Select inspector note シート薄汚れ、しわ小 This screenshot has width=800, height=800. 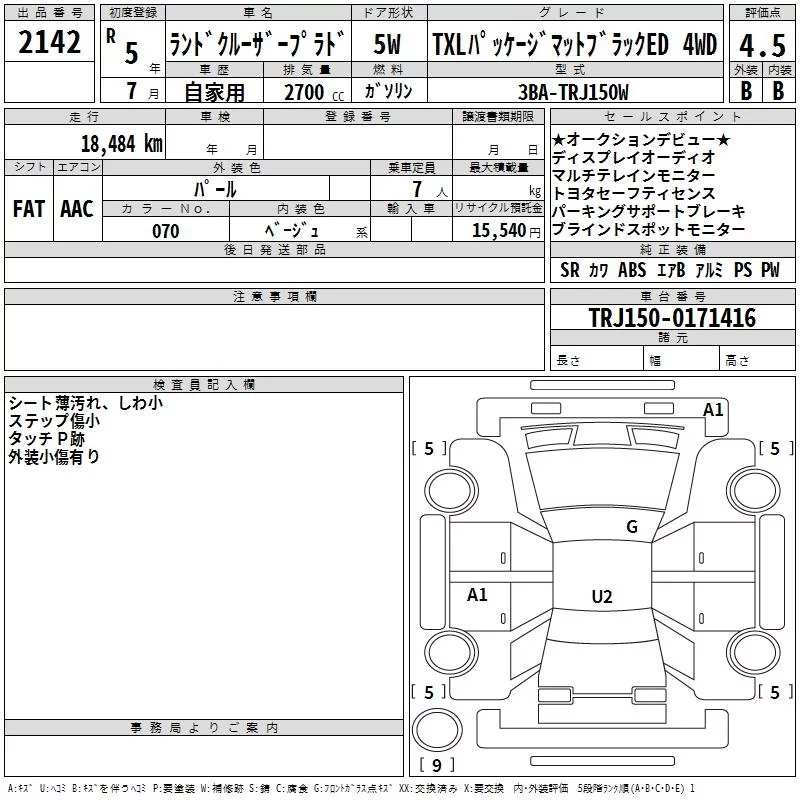tap(85, 403)
